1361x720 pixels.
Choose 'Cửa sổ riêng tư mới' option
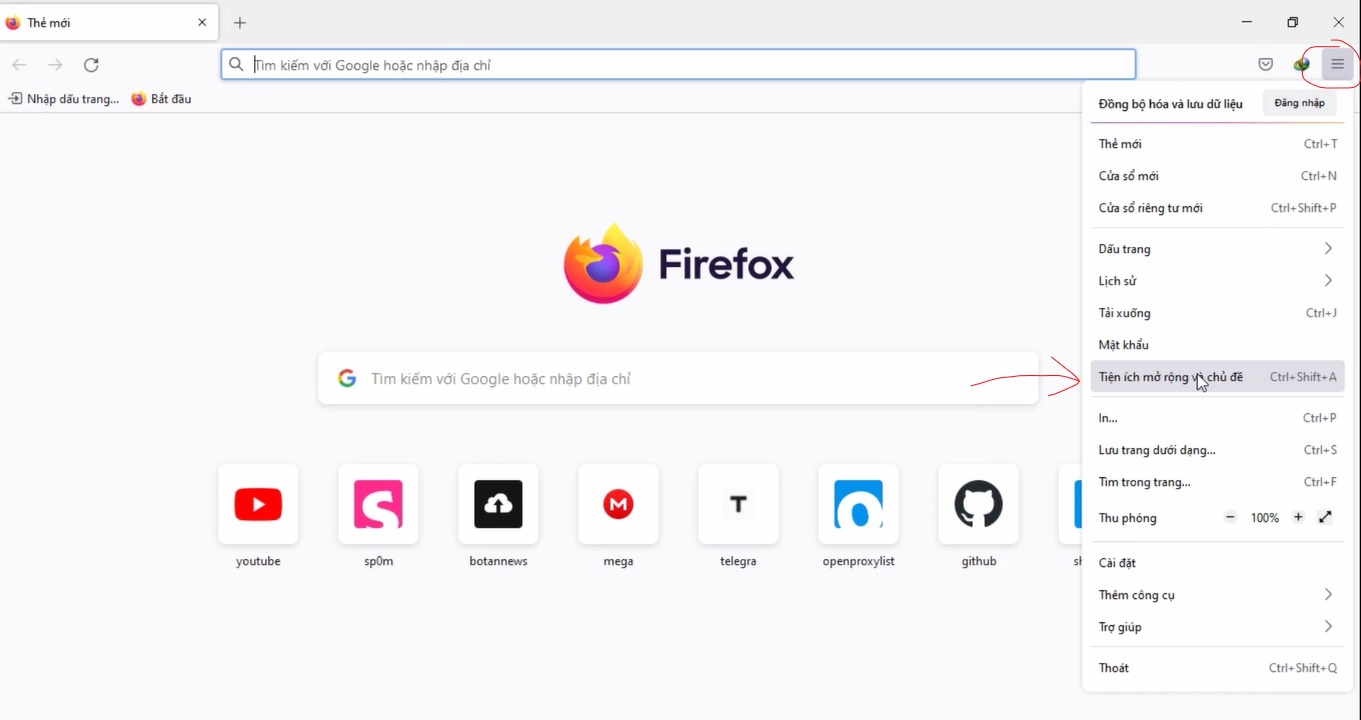pos(1217,208)
